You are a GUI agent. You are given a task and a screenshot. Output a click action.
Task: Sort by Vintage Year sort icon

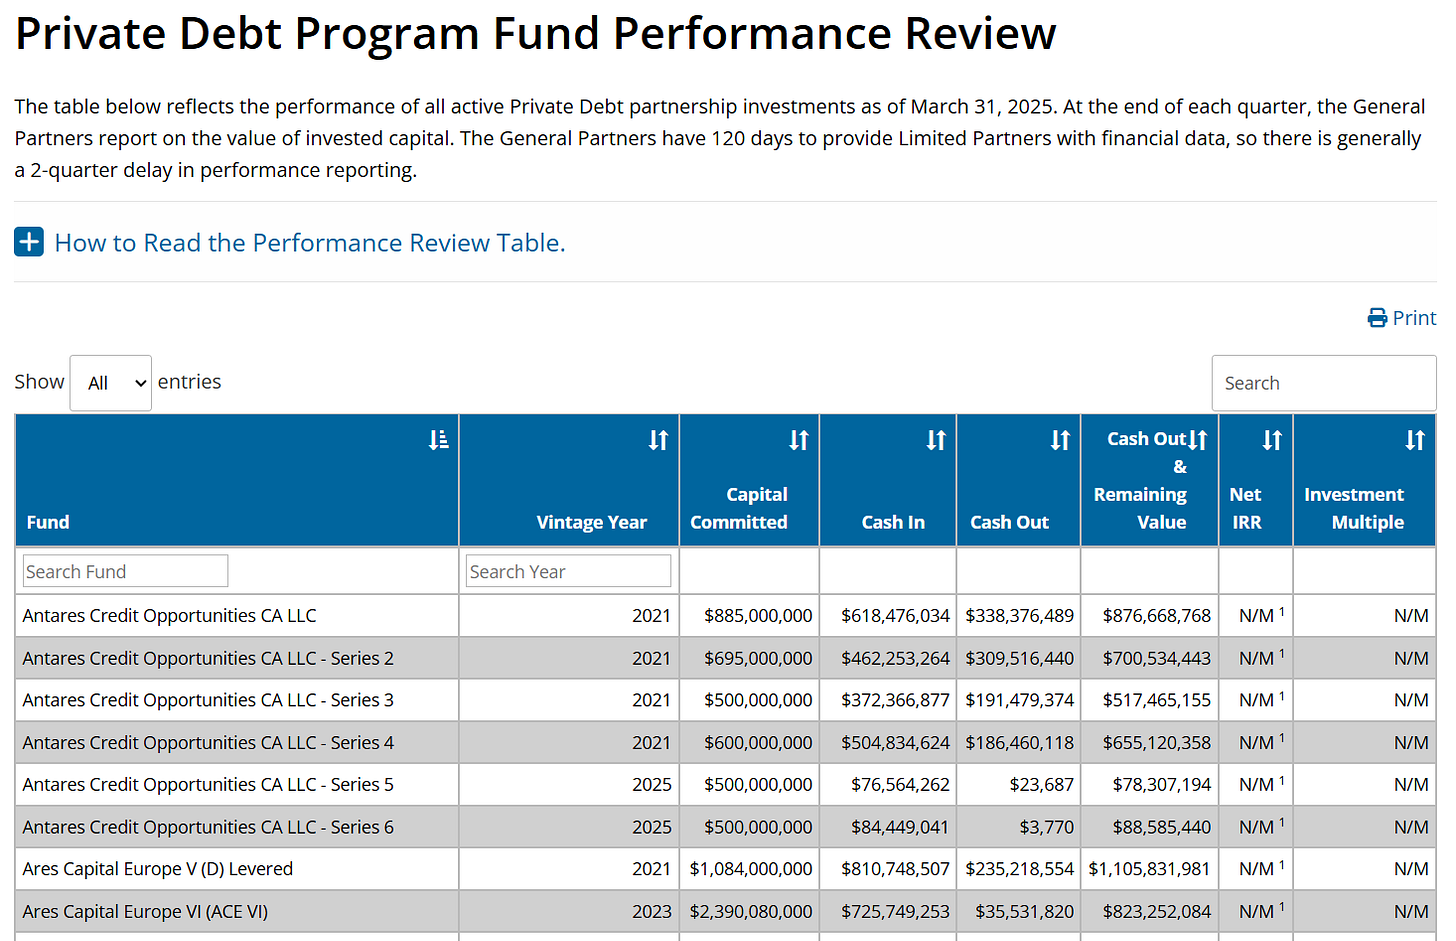(x=658, y=440)
